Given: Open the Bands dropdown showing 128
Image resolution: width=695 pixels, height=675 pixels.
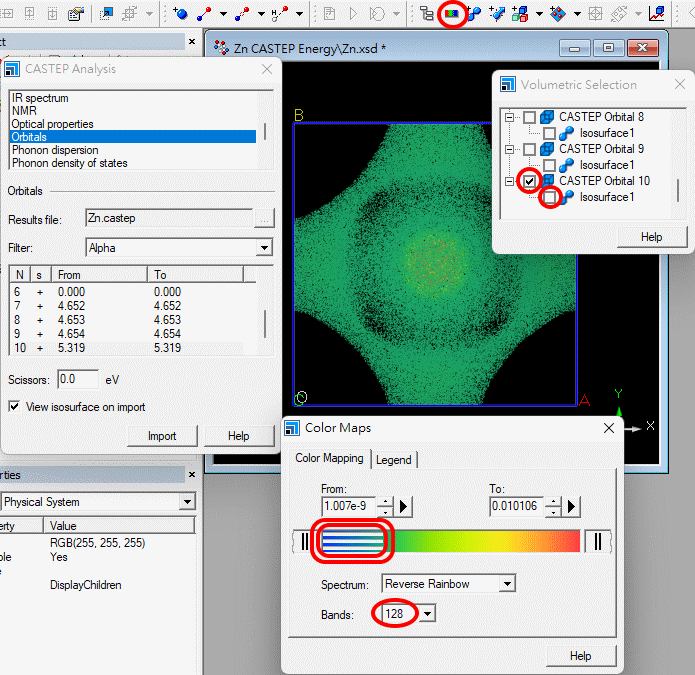Looking at the screenshot, I should point(428,614).
